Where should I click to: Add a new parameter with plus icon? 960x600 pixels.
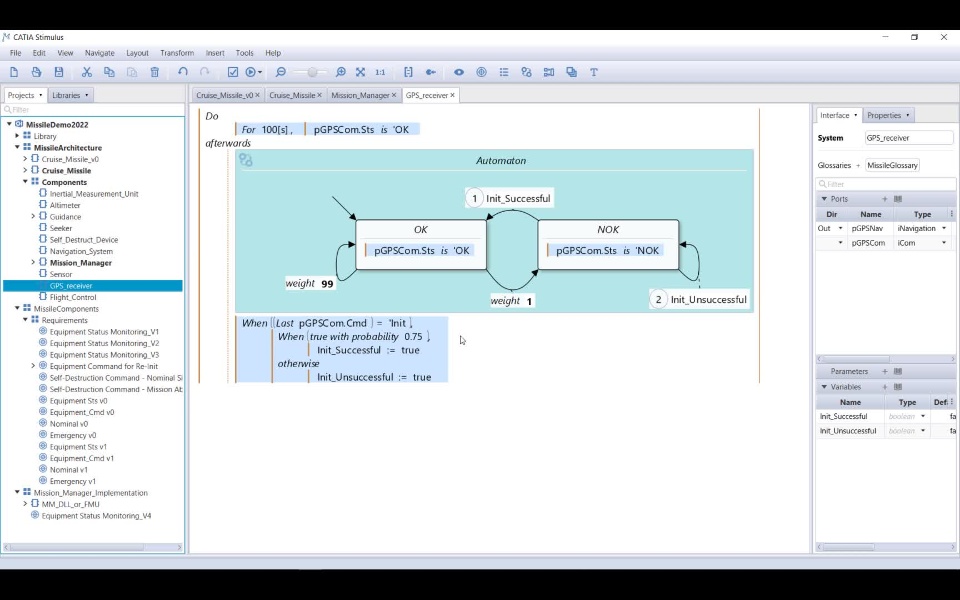point(884,372)
